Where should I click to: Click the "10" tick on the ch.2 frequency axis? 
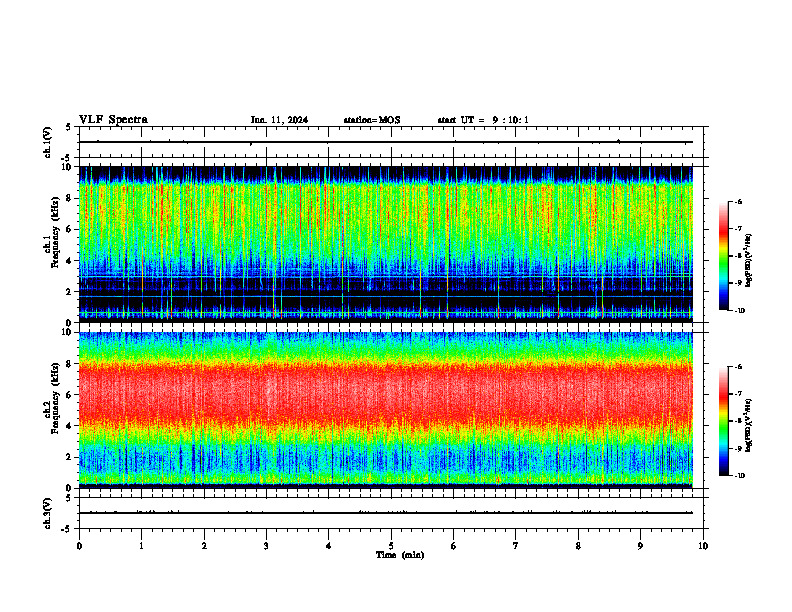coord(68,332)
